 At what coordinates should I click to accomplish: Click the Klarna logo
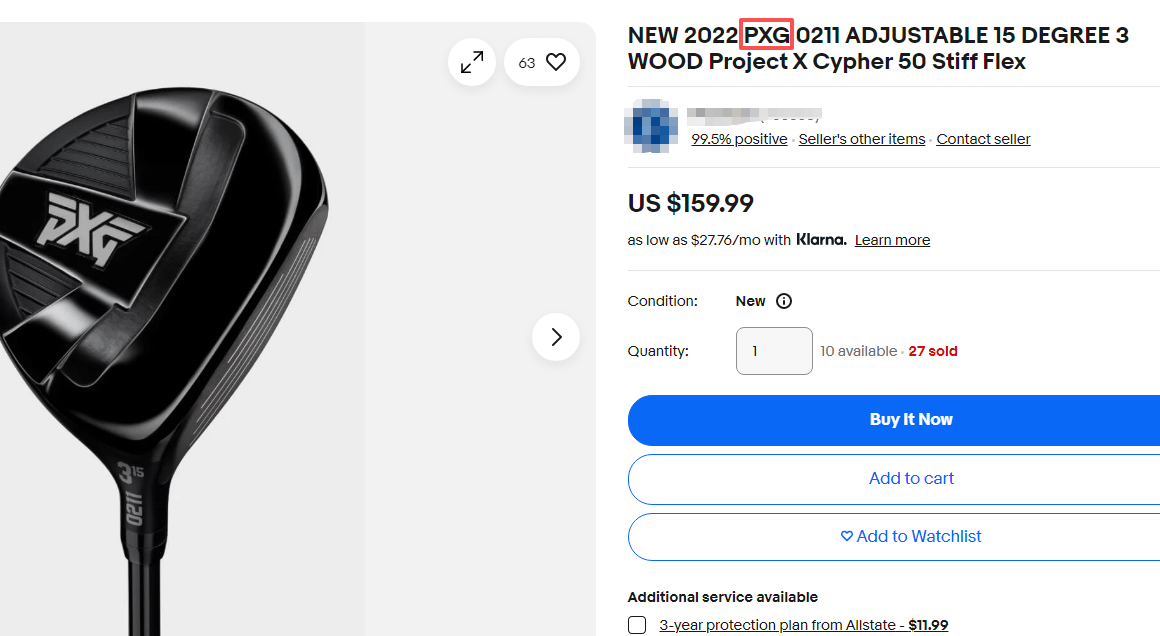(821, 240)
